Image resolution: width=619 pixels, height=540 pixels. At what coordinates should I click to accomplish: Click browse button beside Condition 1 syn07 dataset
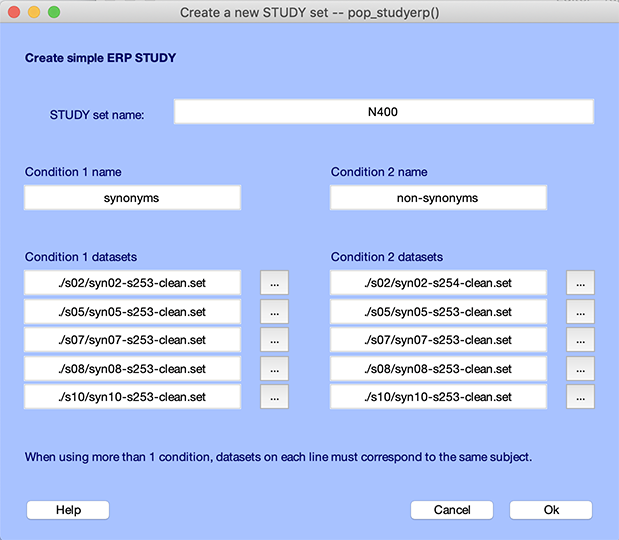[274, 340]
